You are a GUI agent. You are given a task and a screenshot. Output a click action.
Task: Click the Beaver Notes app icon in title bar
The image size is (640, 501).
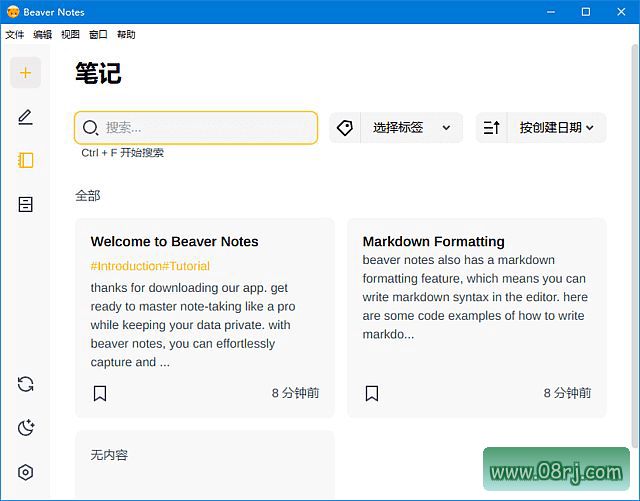[x=13, y=12]
